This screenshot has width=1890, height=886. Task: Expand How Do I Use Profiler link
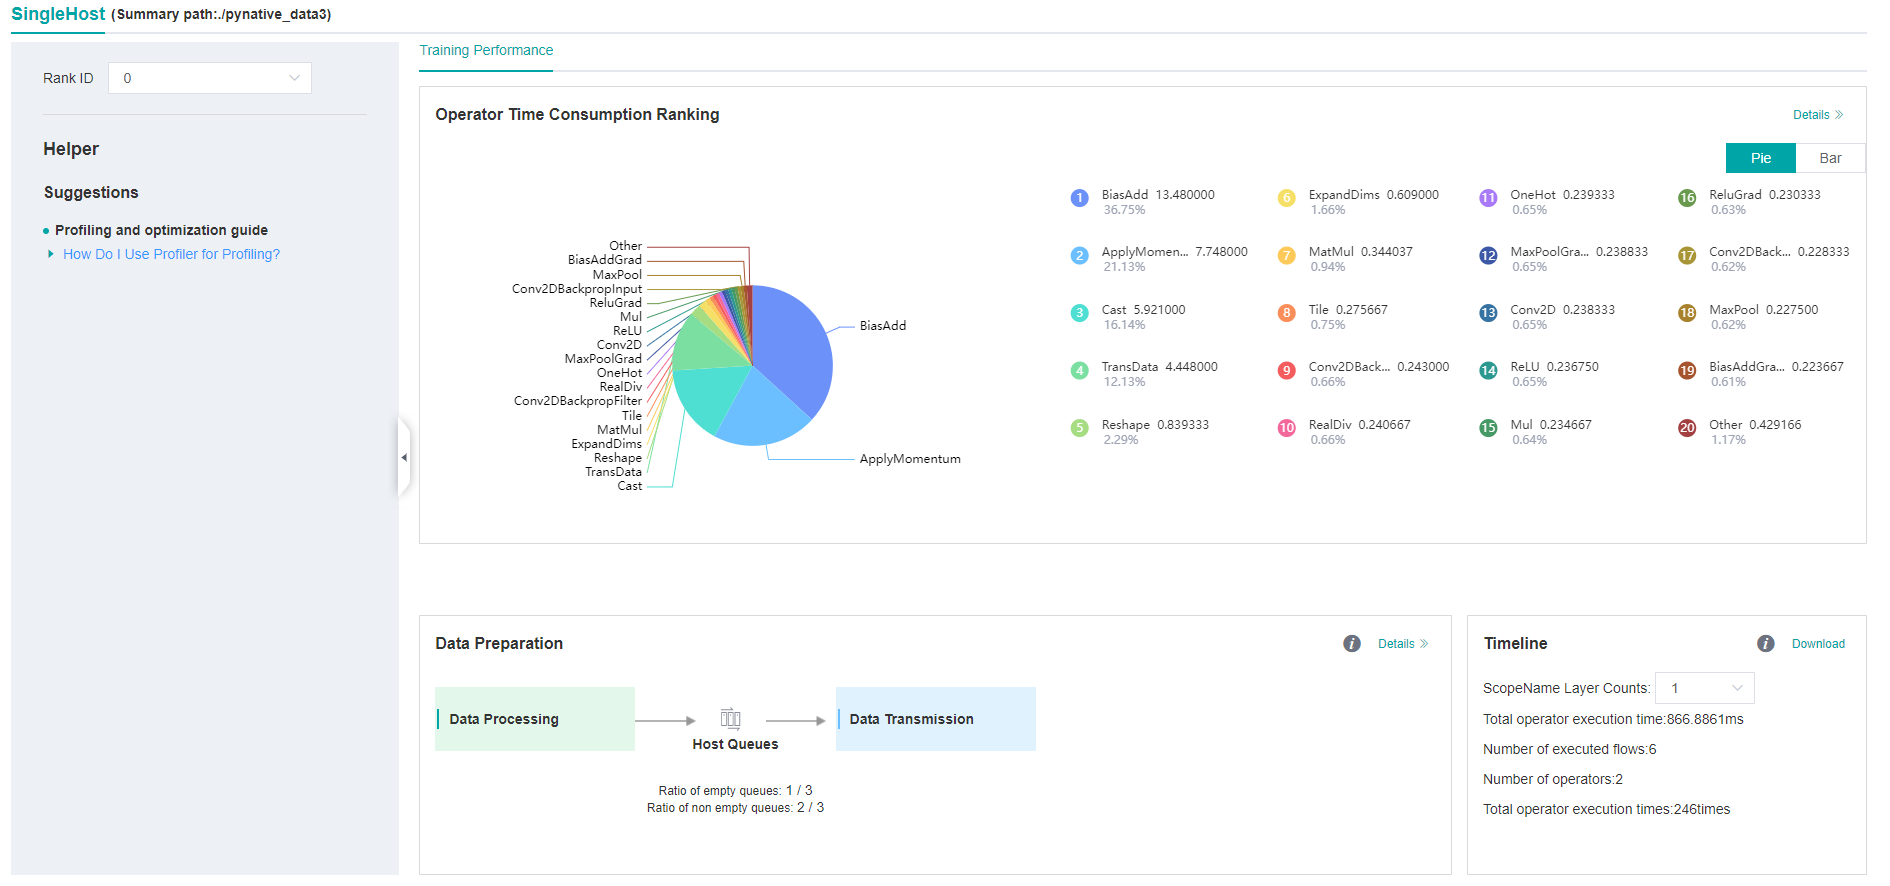[x=171, y=254]
